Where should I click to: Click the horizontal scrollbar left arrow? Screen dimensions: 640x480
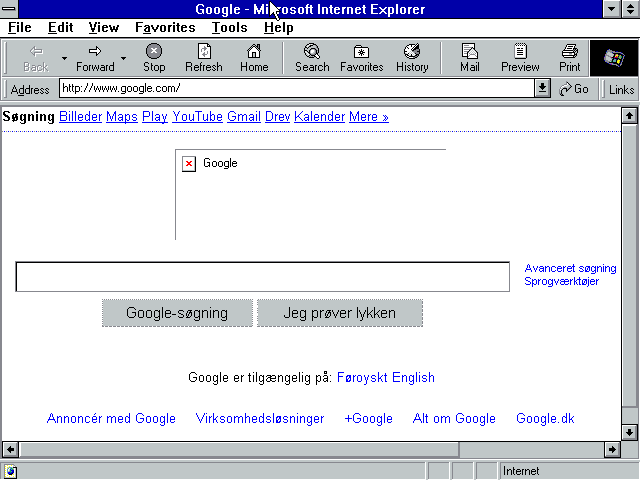tap(10, 449)
